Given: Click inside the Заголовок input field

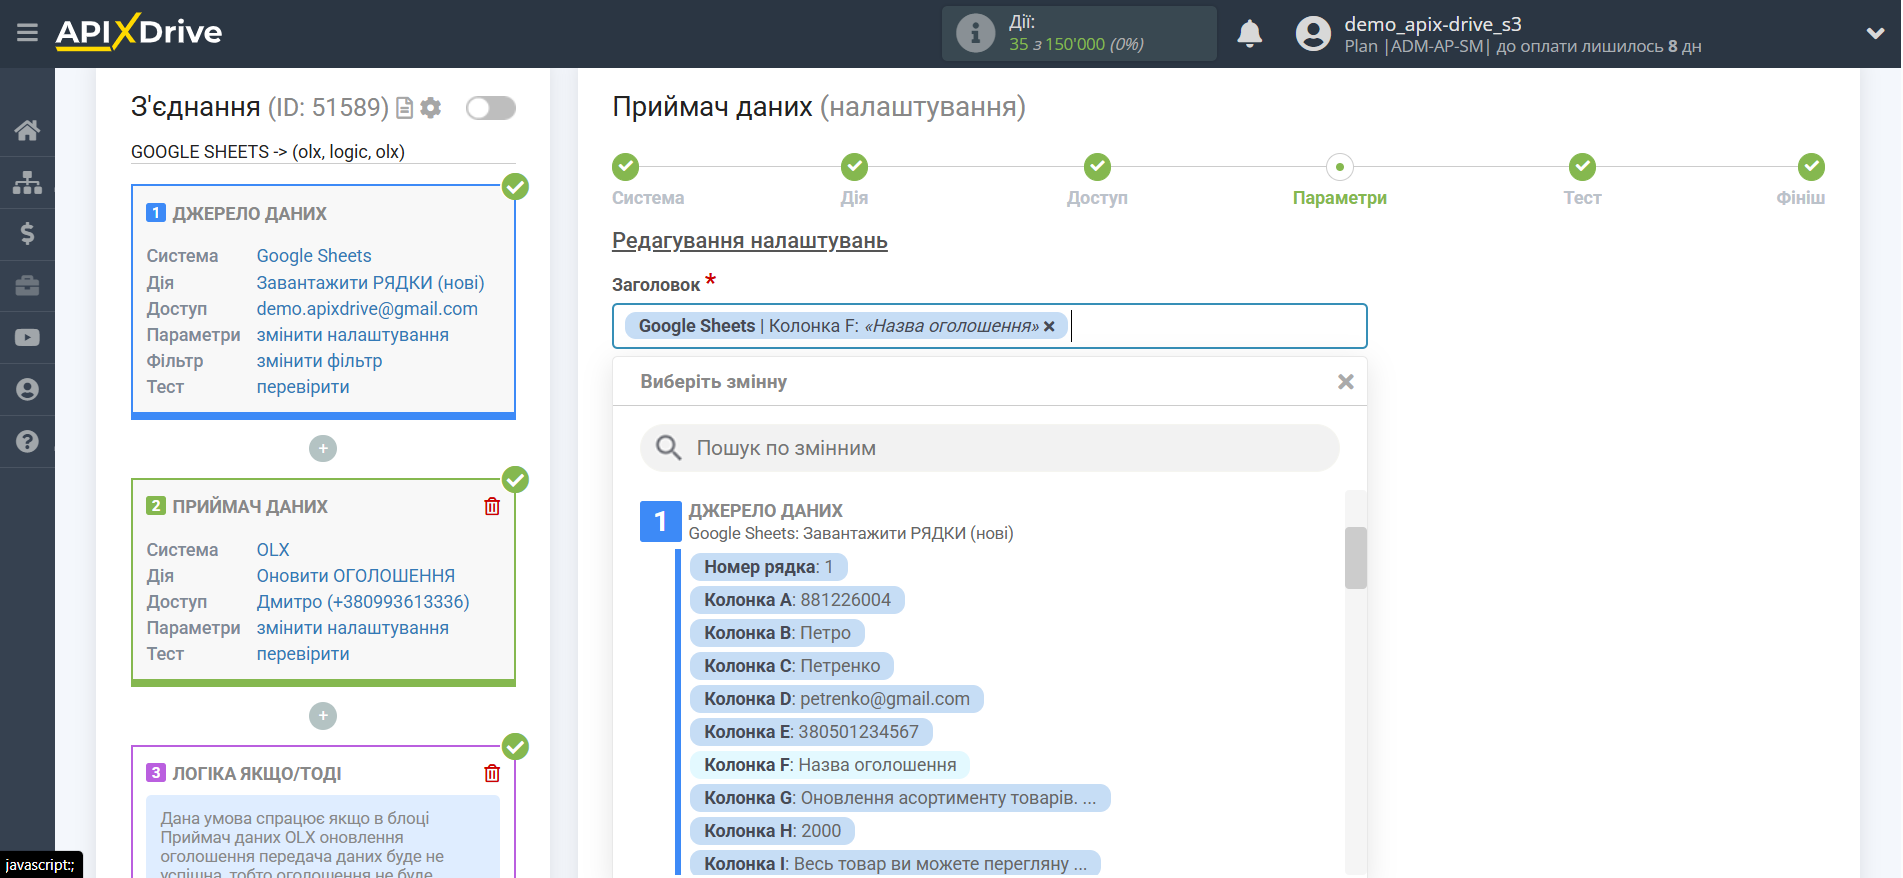Looking at the screenshot, I should tap(989, 326).
